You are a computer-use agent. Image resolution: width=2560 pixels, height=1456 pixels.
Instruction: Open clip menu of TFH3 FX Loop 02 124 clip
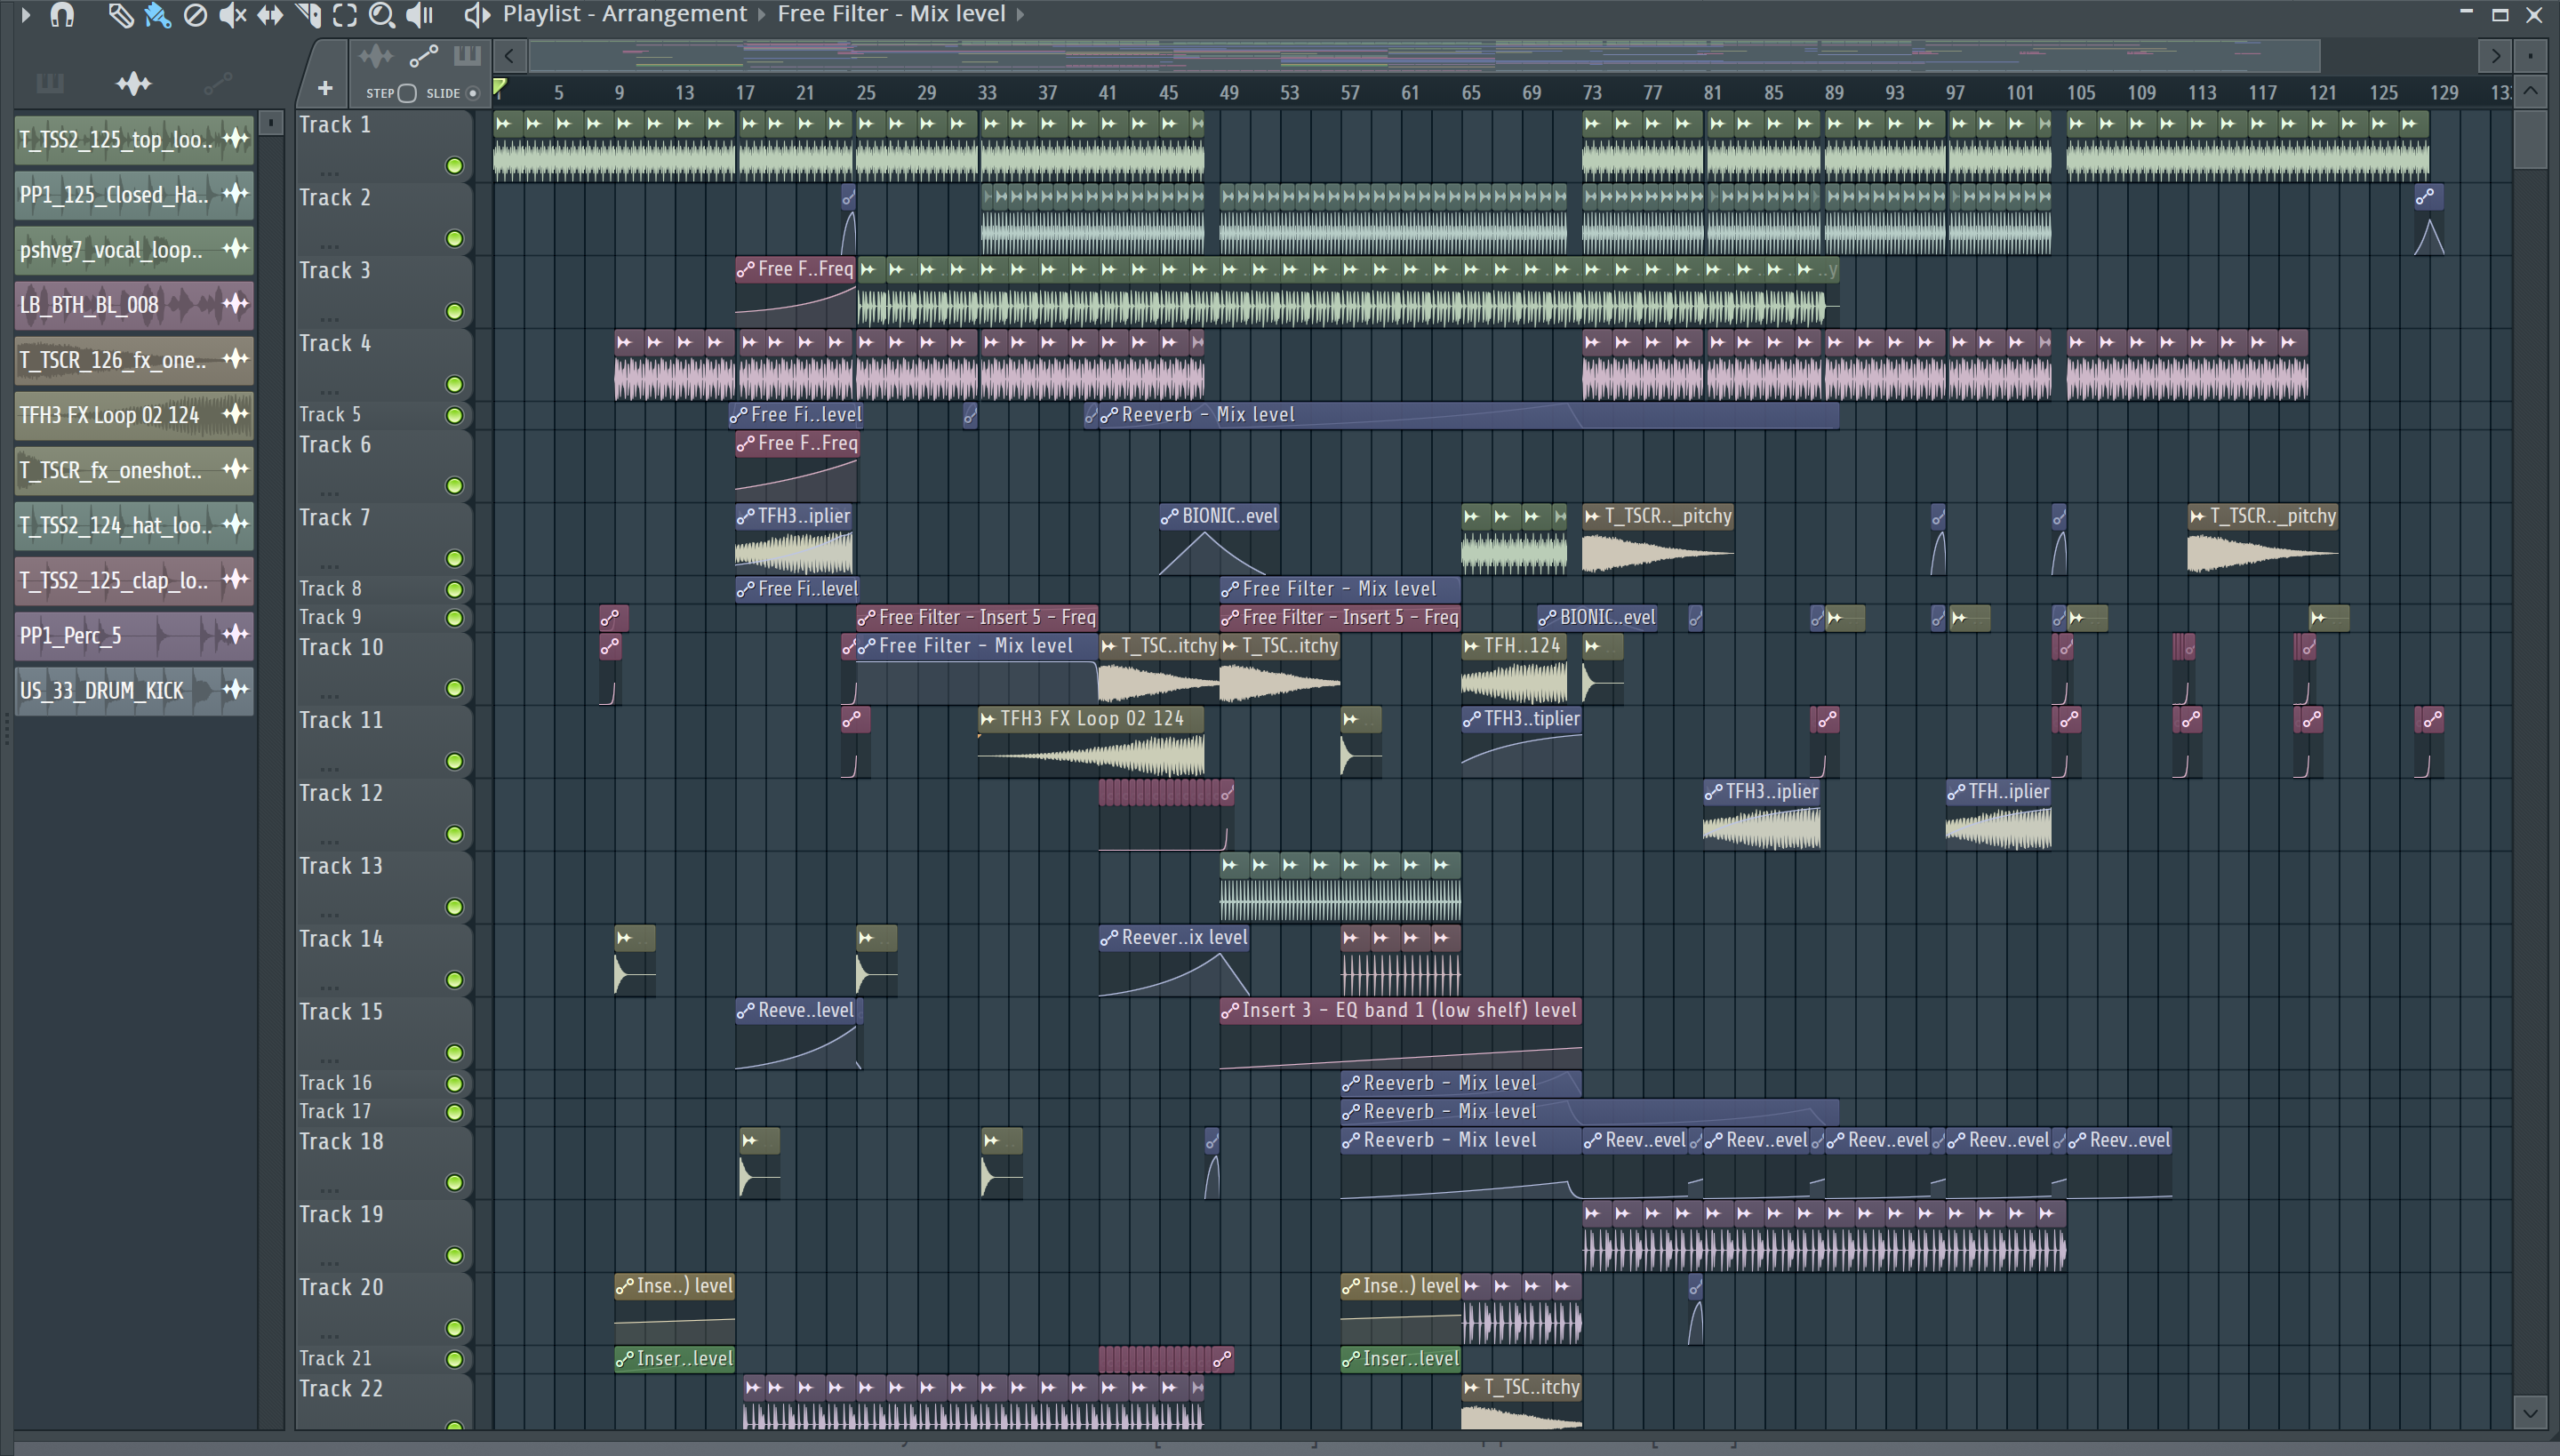[x=988, y=719]
